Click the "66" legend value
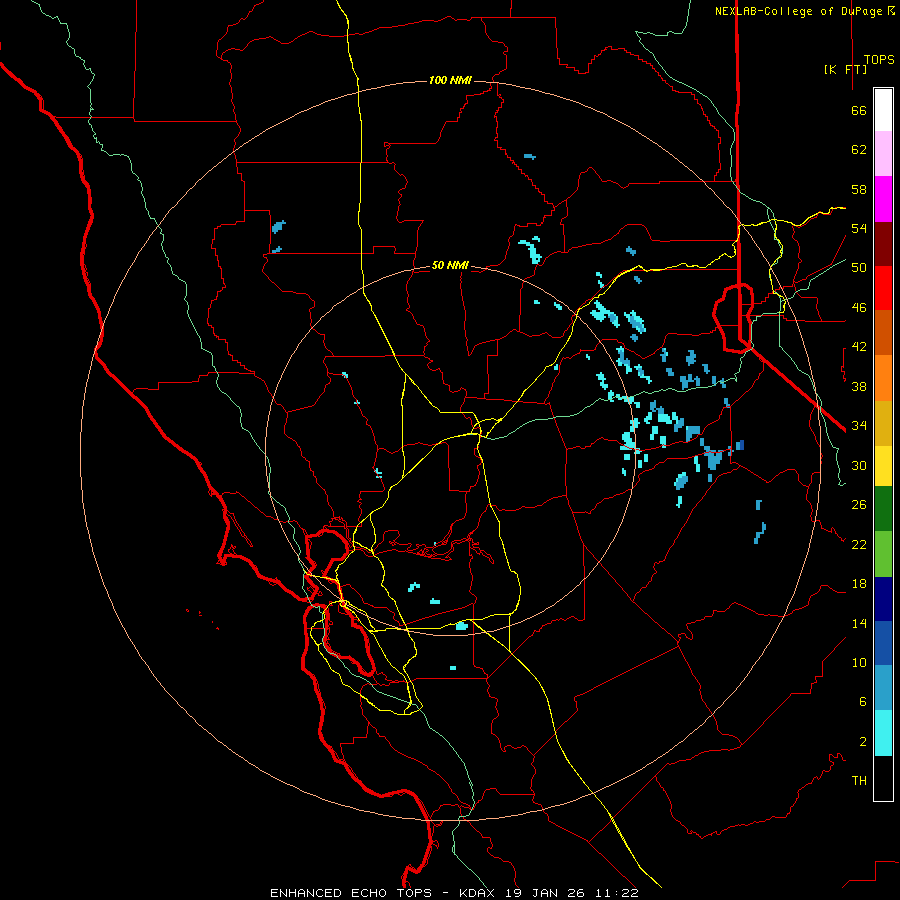 tap(859, 111)
